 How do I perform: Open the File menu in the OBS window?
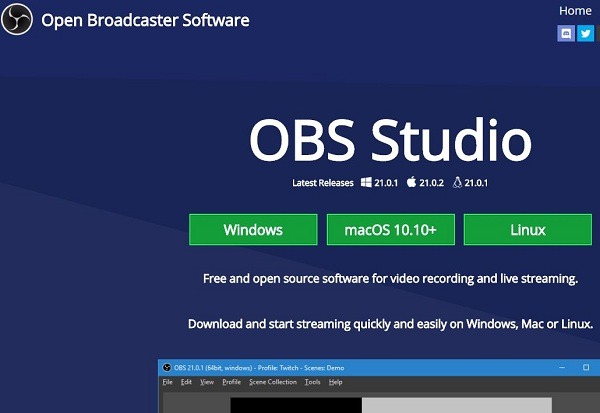click(x=168, y=382)
